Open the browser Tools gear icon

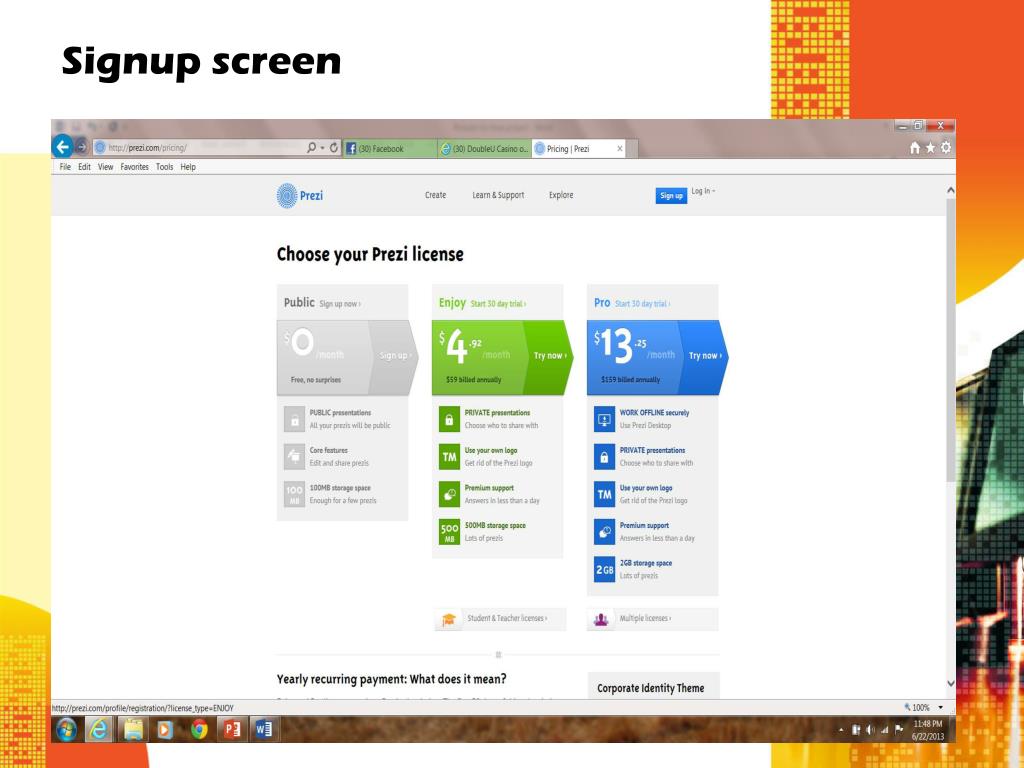(946, 148)
